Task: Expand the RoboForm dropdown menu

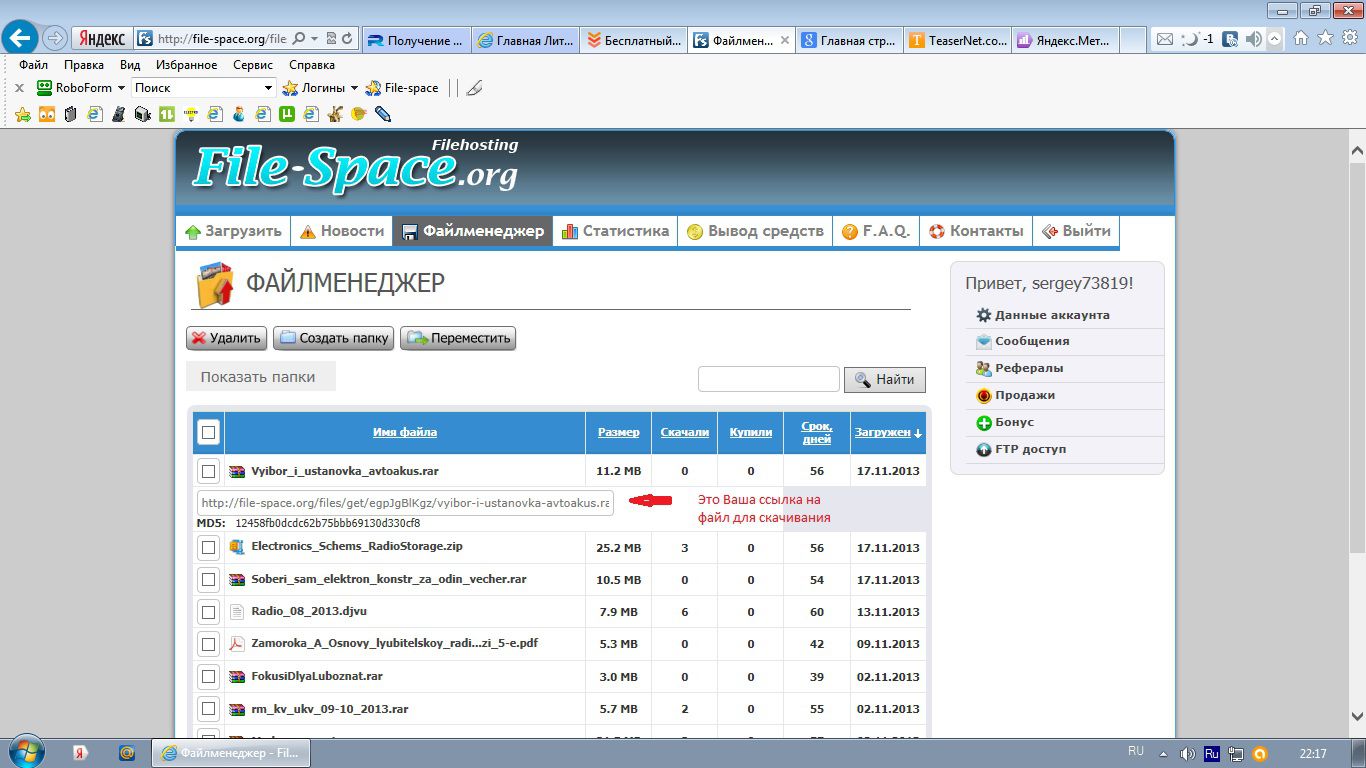Action: click(121, 88)
